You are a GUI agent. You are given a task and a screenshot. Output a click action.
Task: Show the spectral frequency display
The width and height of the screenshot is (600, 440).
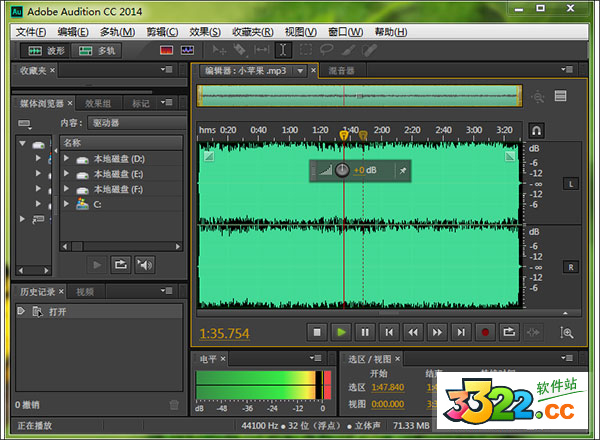coord(165,49)
